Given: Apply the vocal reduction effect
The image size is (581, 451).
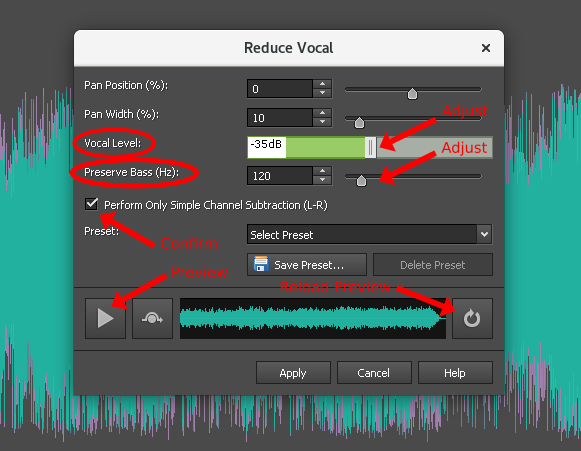Looking at the screenshot, I should [293, 373].
